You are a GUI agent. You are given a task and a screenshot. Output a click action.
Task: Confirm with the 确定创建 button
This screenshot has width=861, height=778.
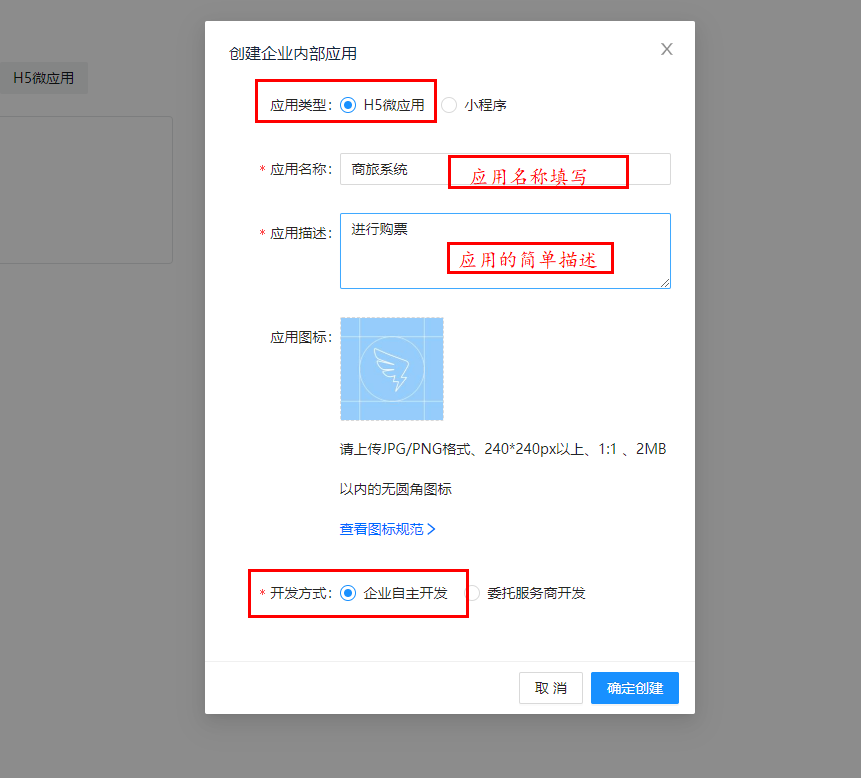click(635, 688)
